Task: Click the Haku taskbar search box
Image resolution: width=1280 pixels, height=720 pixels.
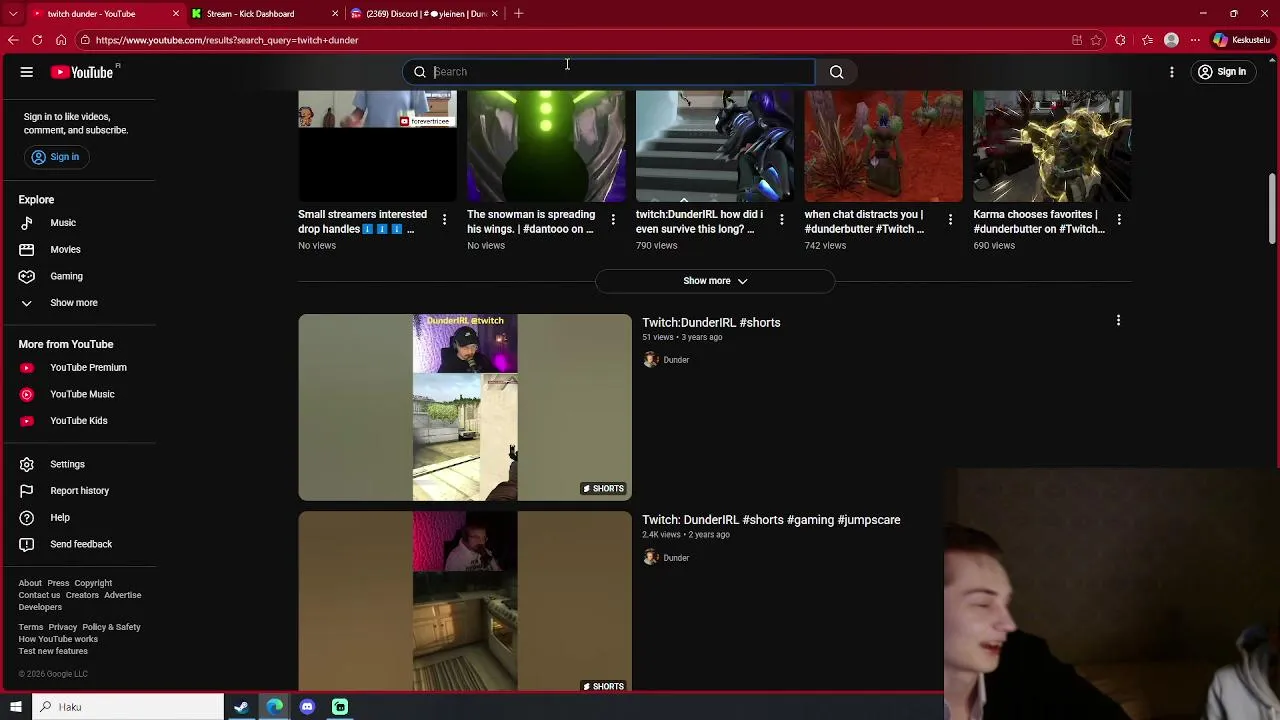Action: (128, 707)
